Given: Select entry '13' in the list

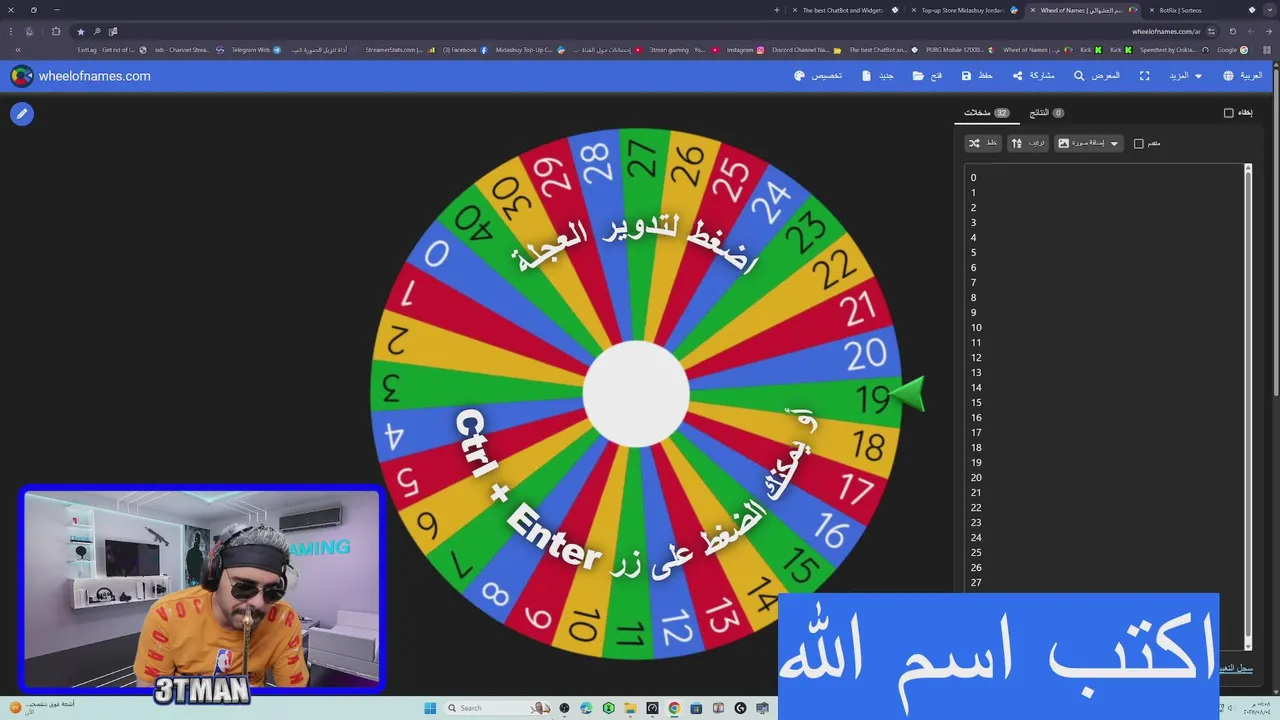Looking at the screenshot, I should click(x=976, y=372).
